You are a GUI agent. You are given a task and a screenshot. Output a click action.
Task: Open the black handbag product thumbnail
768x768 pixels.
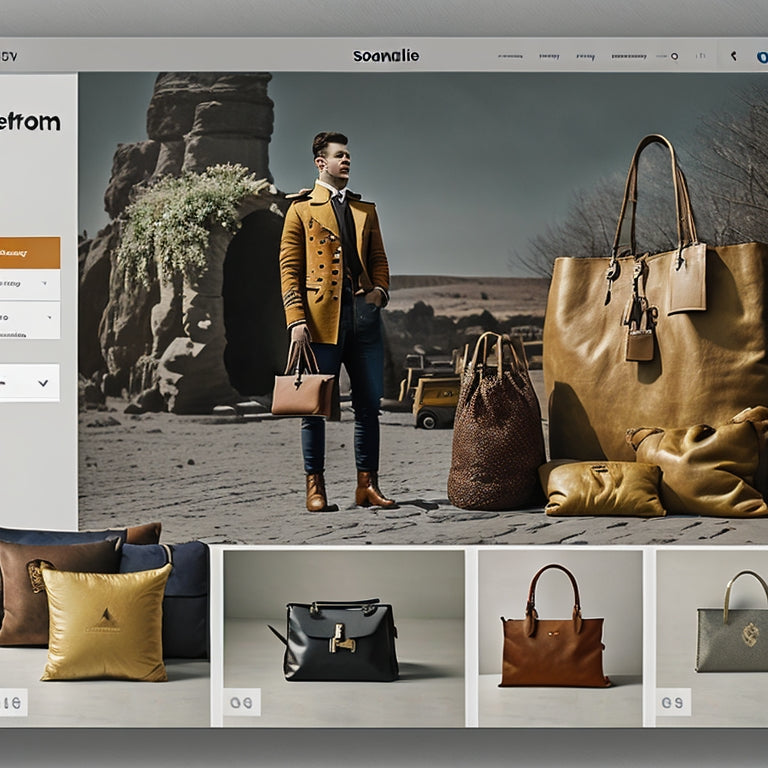point(340,640)
